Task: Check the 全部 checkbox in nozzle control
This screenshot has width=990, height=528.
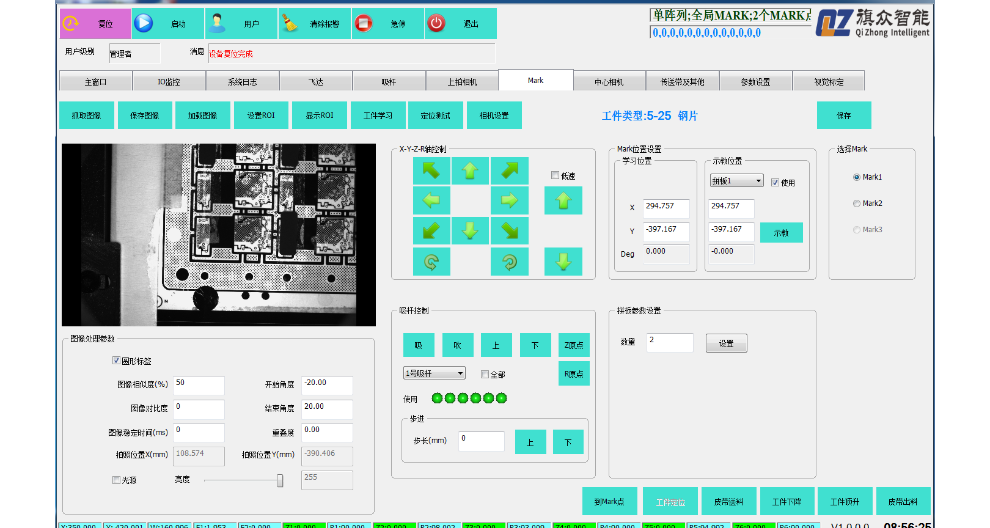Action: (x=485, y=374)
